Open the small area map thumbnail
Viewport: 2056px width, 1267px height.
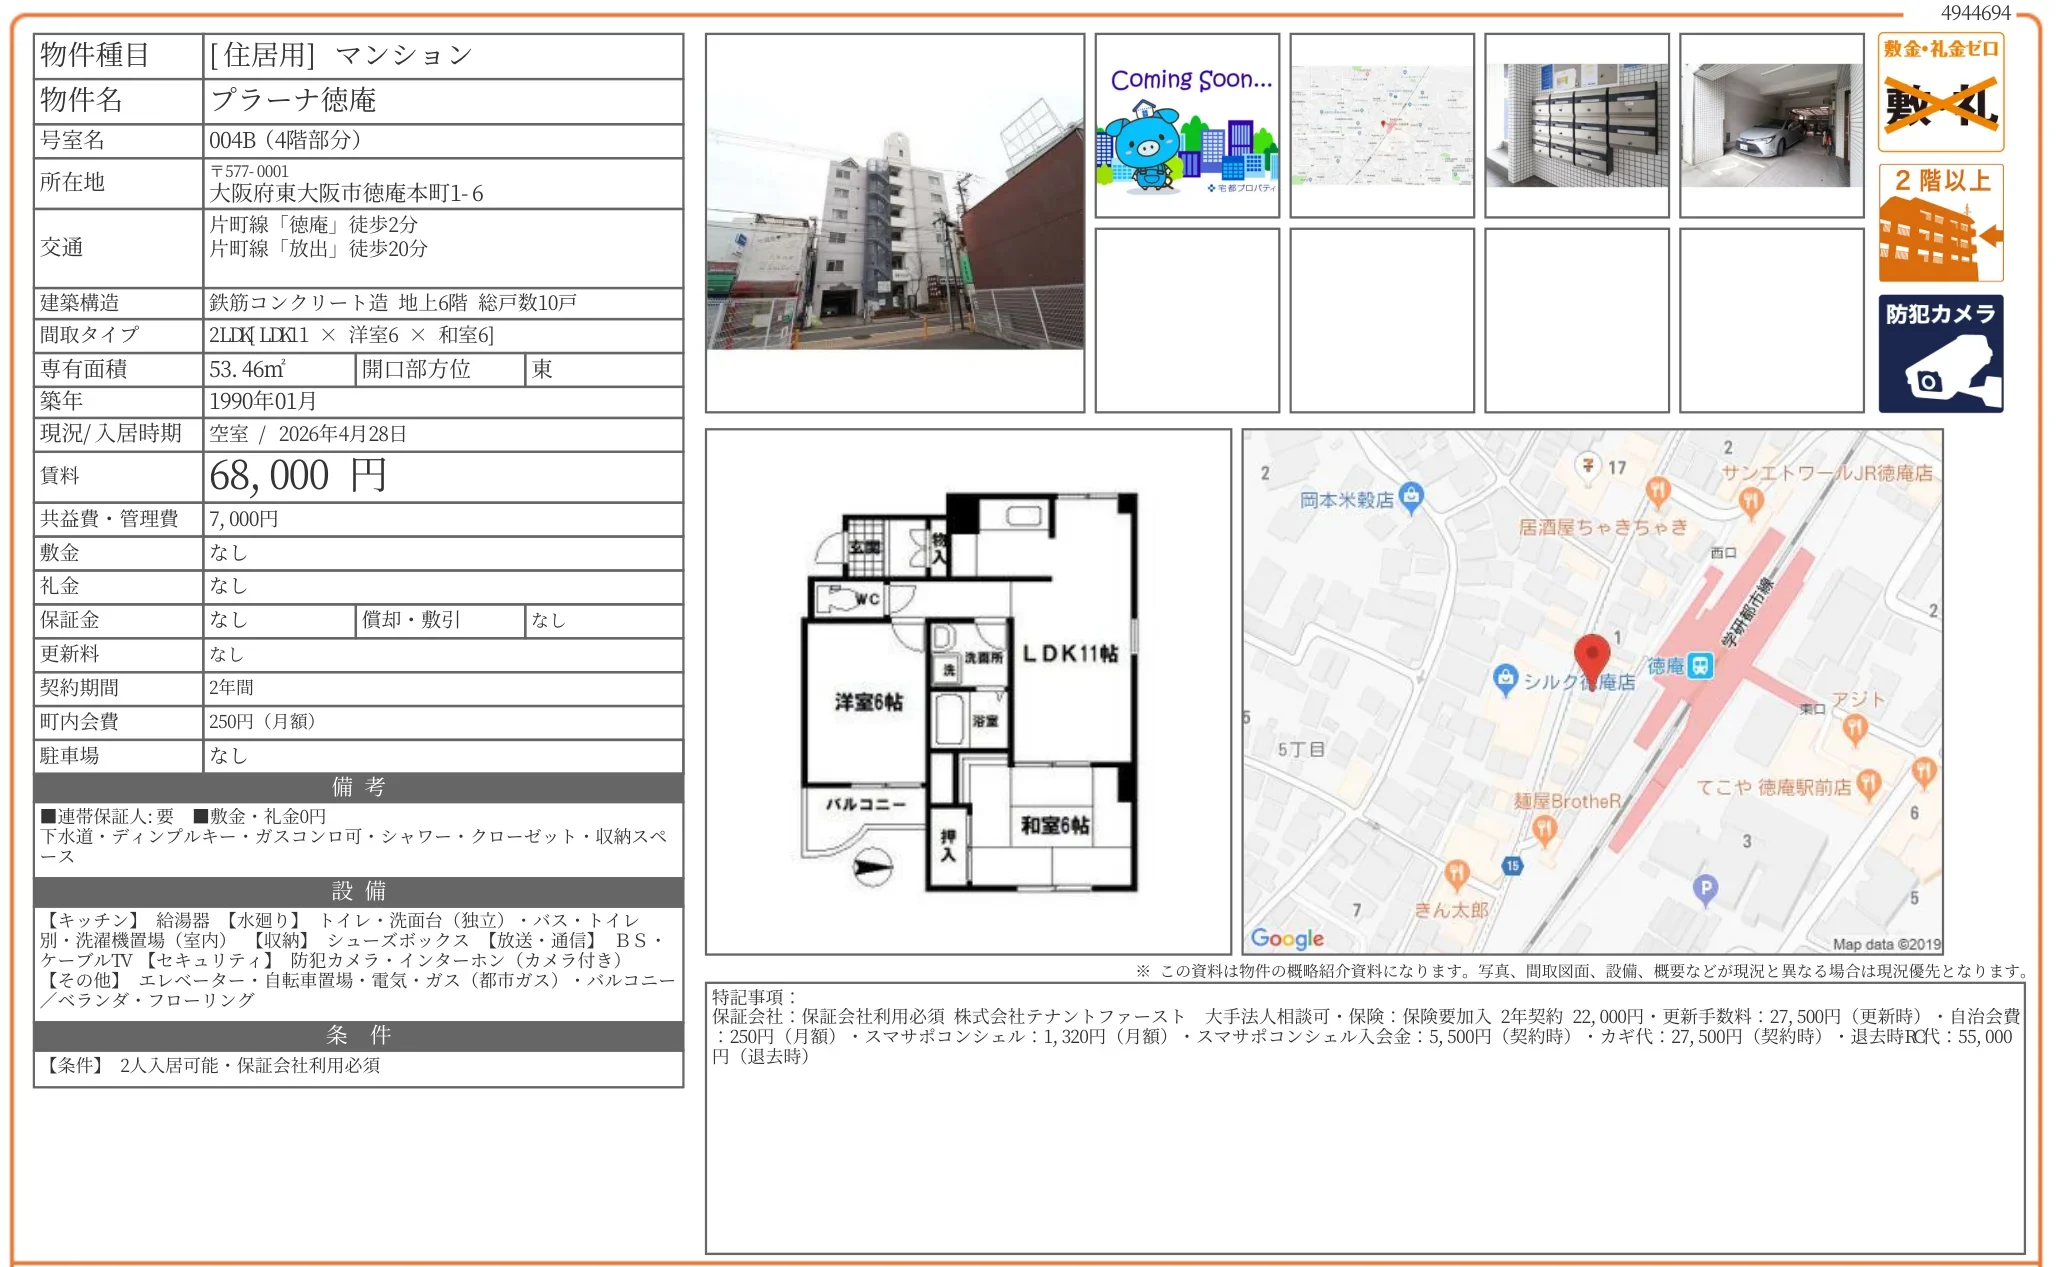pyautogui.click(x=1381, y=126)
